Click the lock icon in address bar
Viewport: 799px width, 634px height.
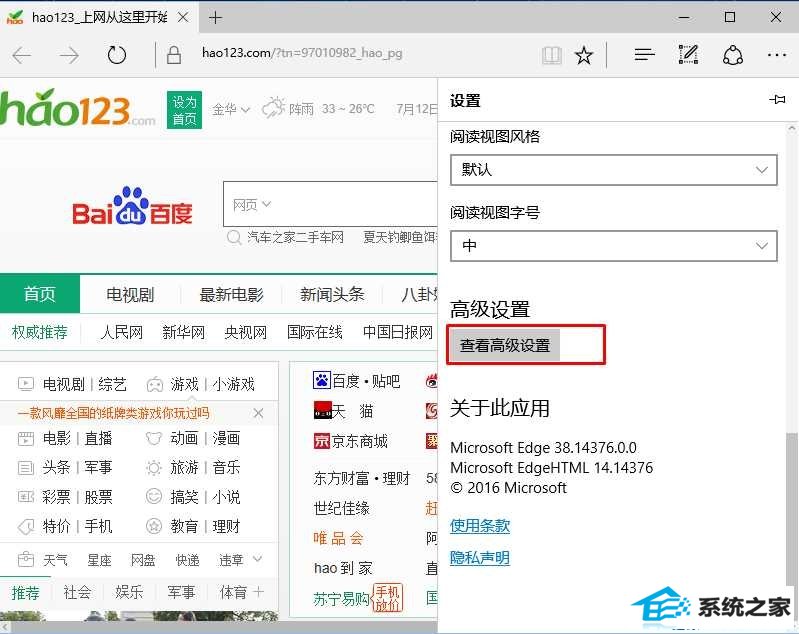click(174, 55)
